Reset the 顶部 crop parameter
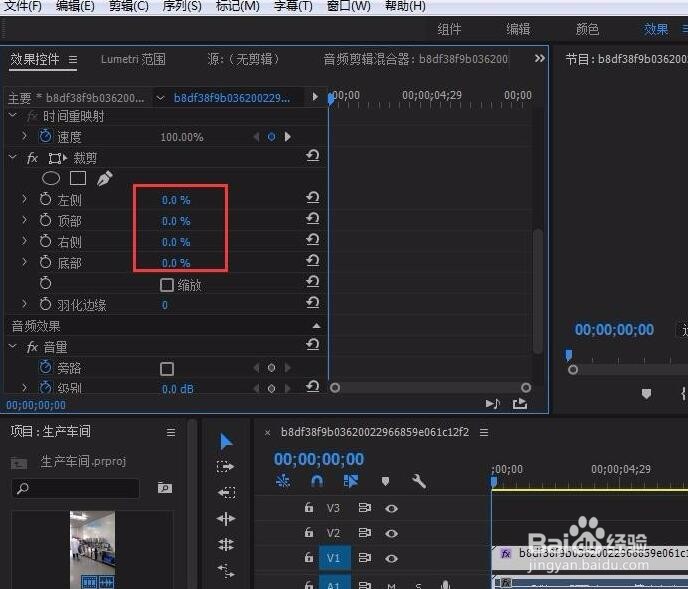This screenshot has width=688, height=589. [312, 219]
